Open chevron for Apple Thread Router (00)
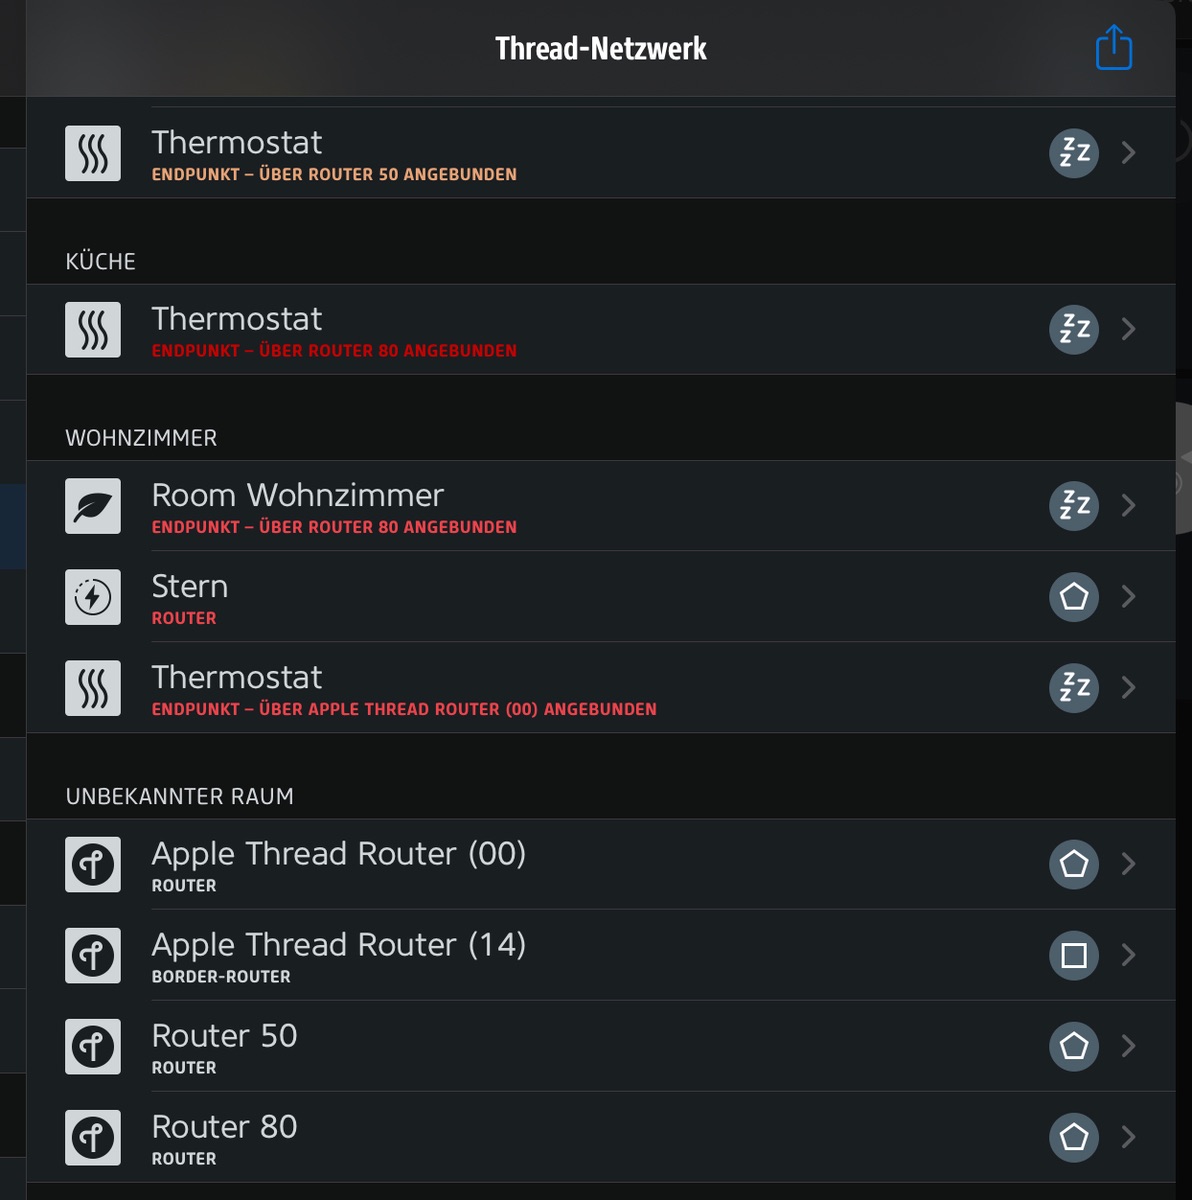The width and height of the screenshot is (1192, 1200). click(1129, 864)
